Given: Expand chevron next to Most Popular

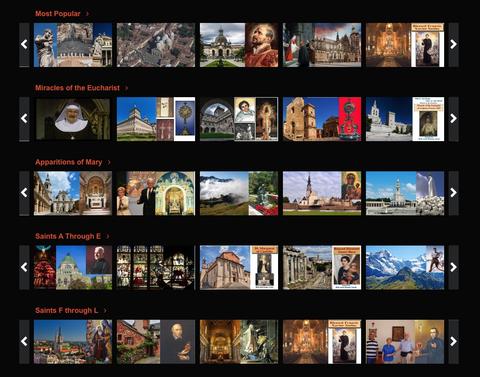Looking at the screenshot, I should point(87,14).
